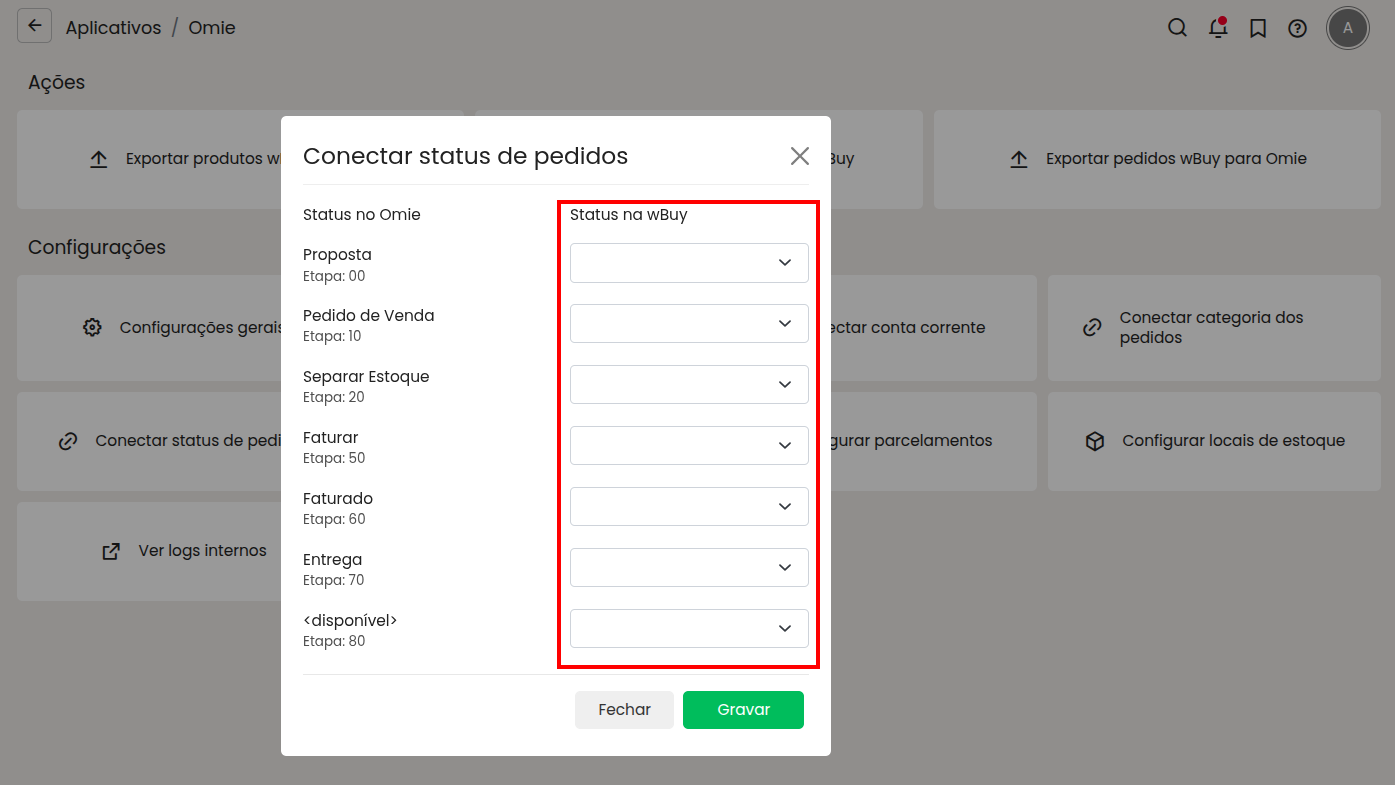The height and width of the screenshot is (785, 1395).
Task: Click the Configurar locais de estoque box icon
Action: [x=1095, y=441]
